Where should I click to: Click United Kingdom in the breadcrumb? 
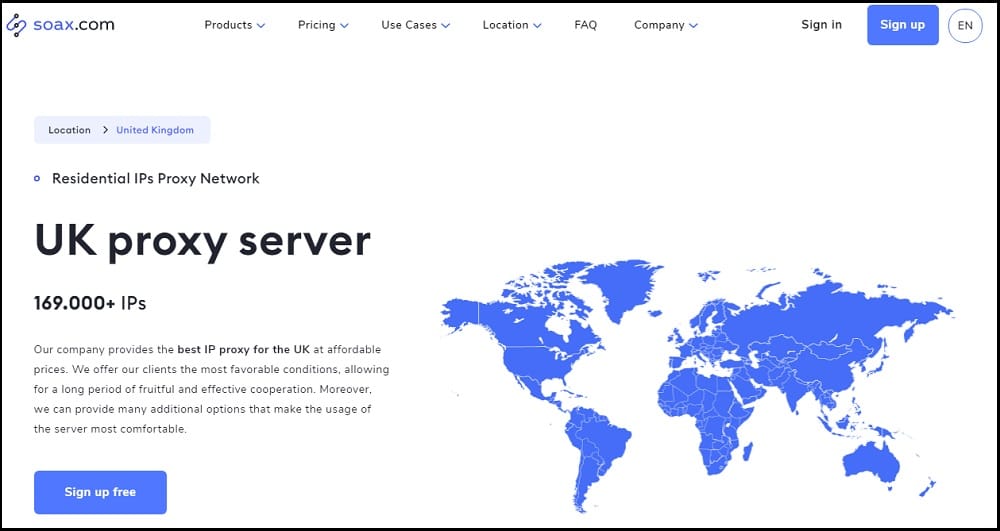(155, 130)
